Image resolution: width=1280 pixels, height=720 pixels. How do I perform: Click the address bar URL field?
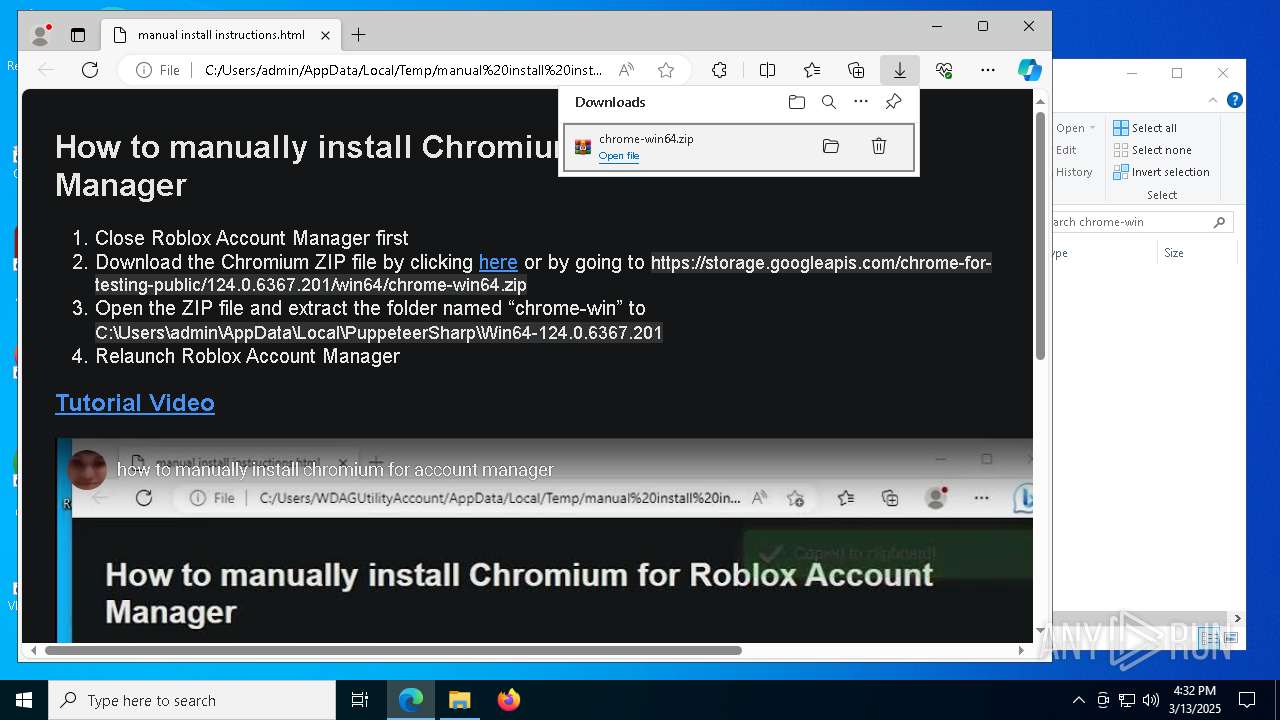(404, 70)
